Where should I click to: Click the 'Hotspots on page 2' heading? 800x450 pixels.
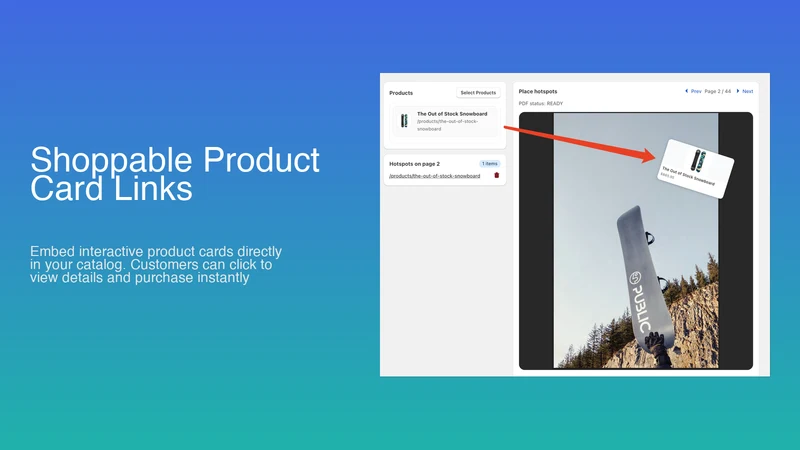(x=414, y=164)
